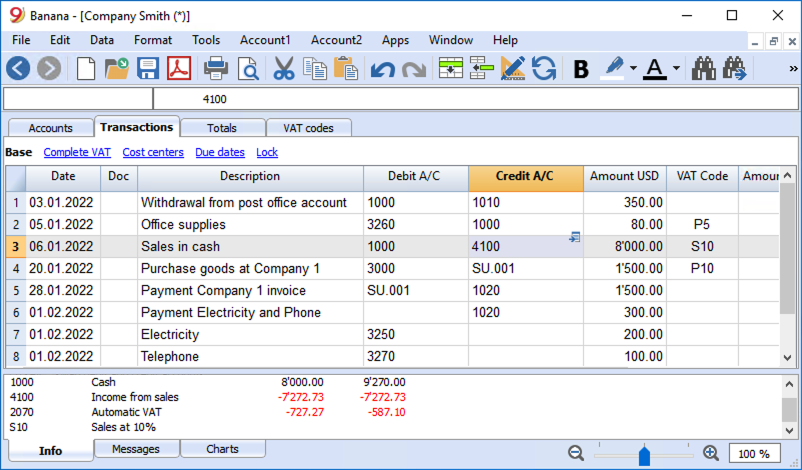Show the Lock view
This screenshot has height=470, width=802.
coord(267,152)
